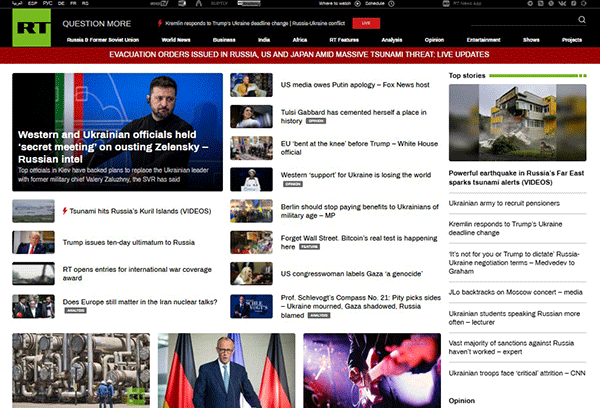Switch to DE language edition
The height and width of the screenshot is (408, 600).
coord(61,3)
